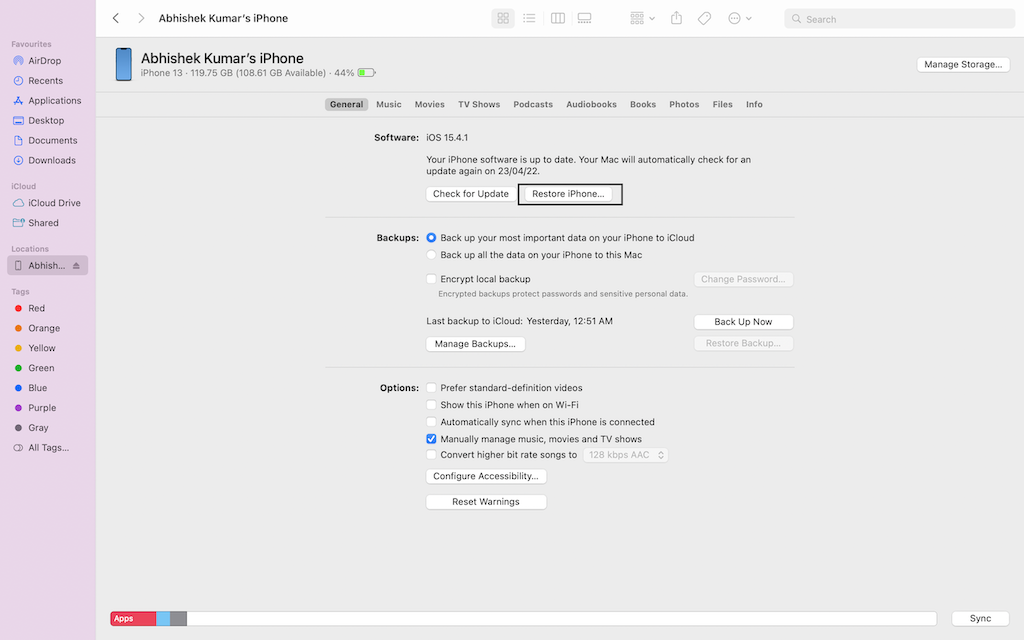Select back up to this Mac option
This screenshot has width=1024, height=640.
pos(431,255)
